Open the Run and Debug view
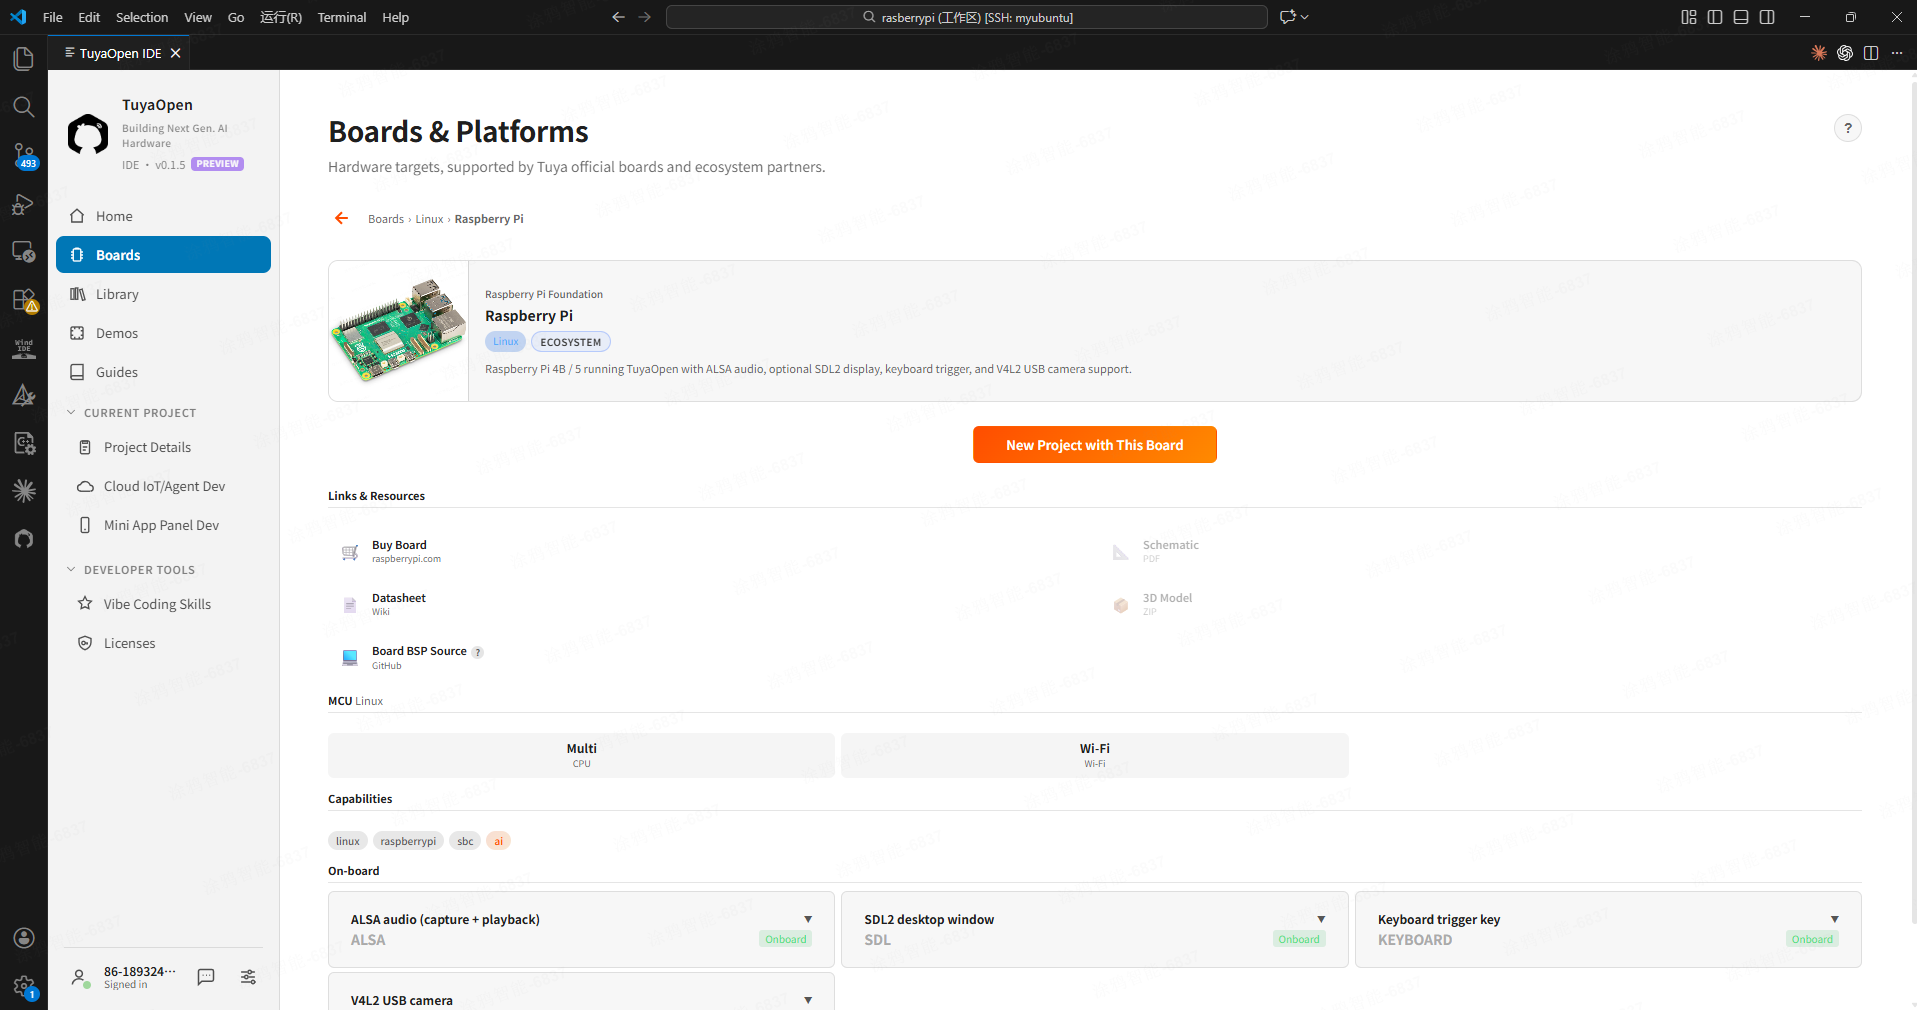The width and height of the screenshot is (1917, 1010). 23,204
